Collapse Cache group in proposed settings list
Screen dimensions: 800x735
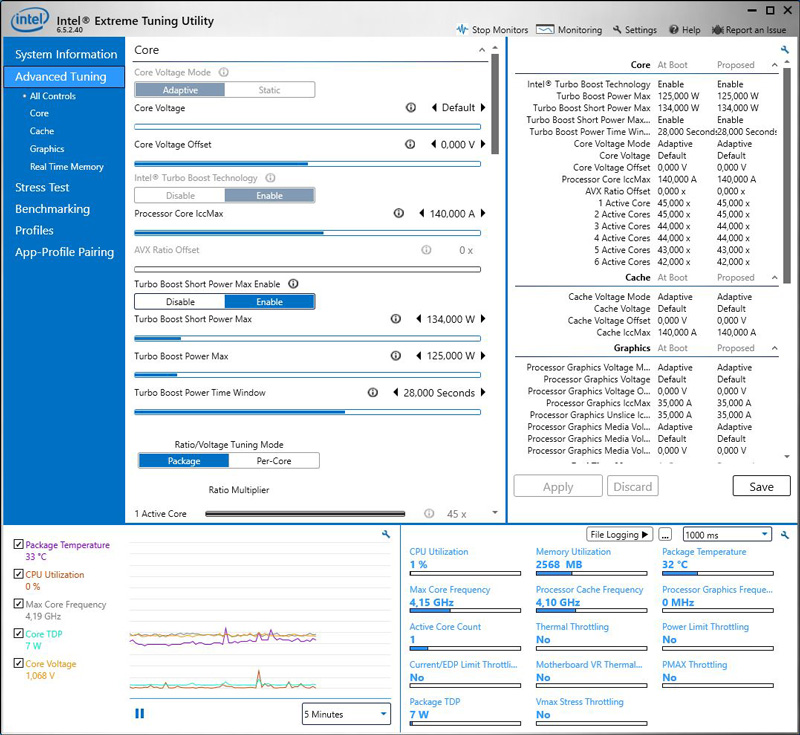tap(774, 277)
